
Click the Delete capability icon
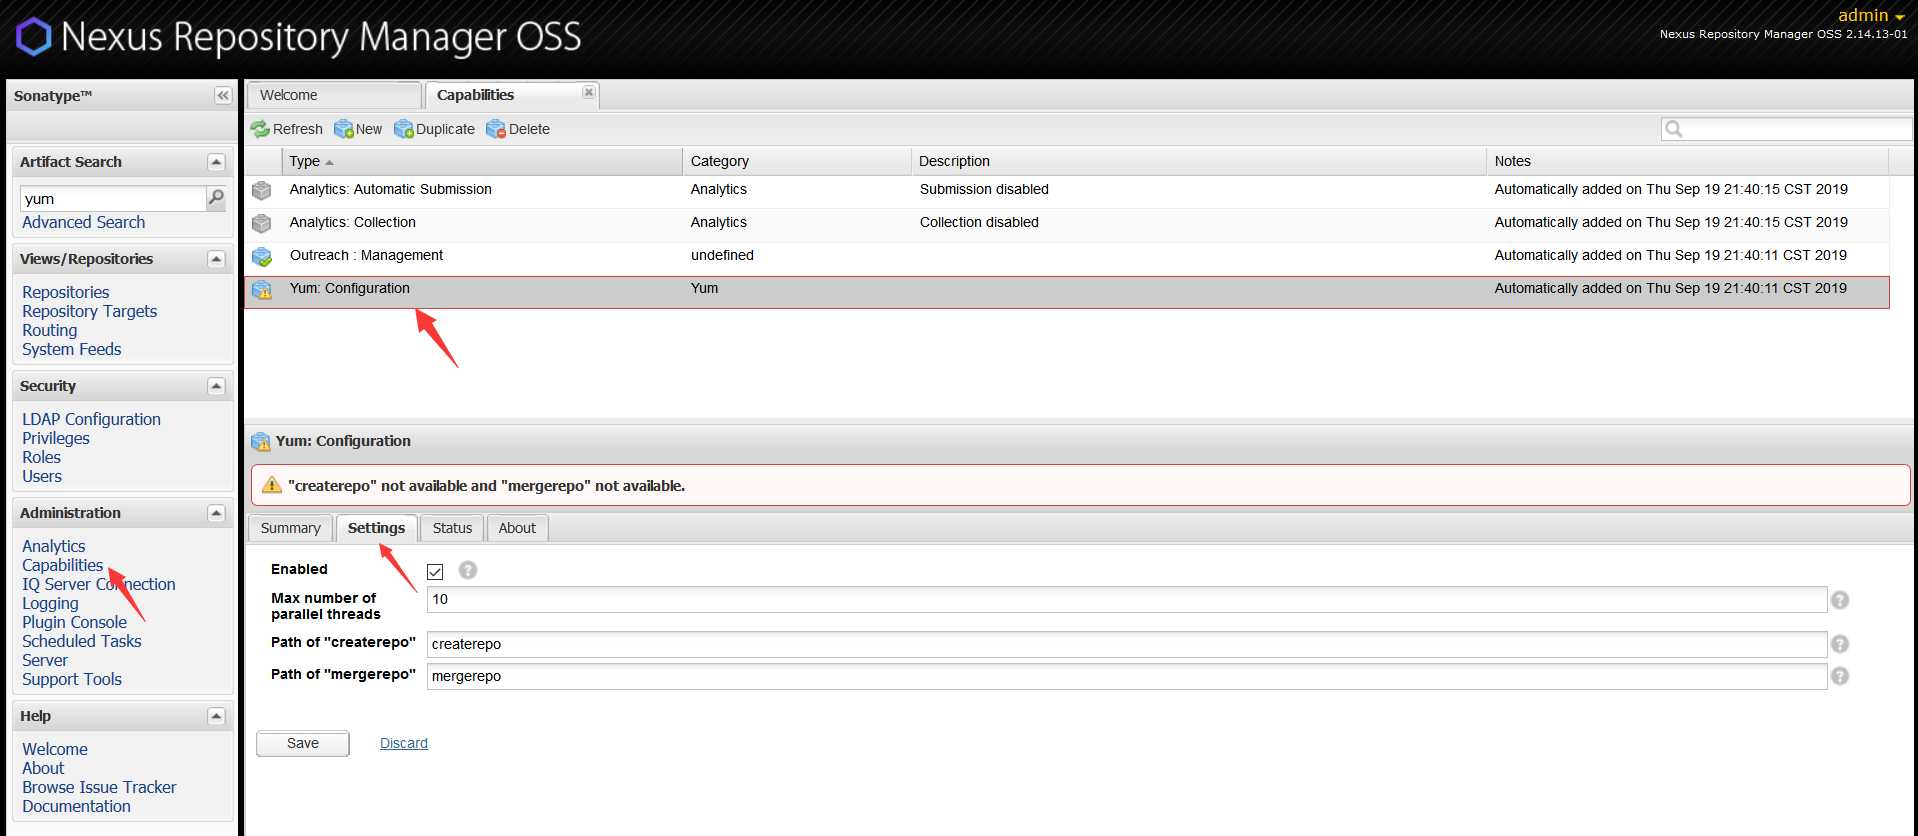(x=496, y=129)
